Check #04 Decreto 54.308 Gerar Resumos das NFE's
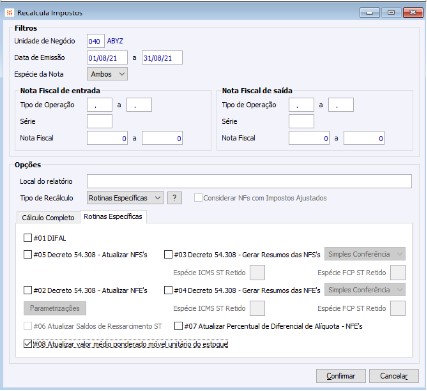Viewport: 427px width, 391px height. click(x=168, y=290)
